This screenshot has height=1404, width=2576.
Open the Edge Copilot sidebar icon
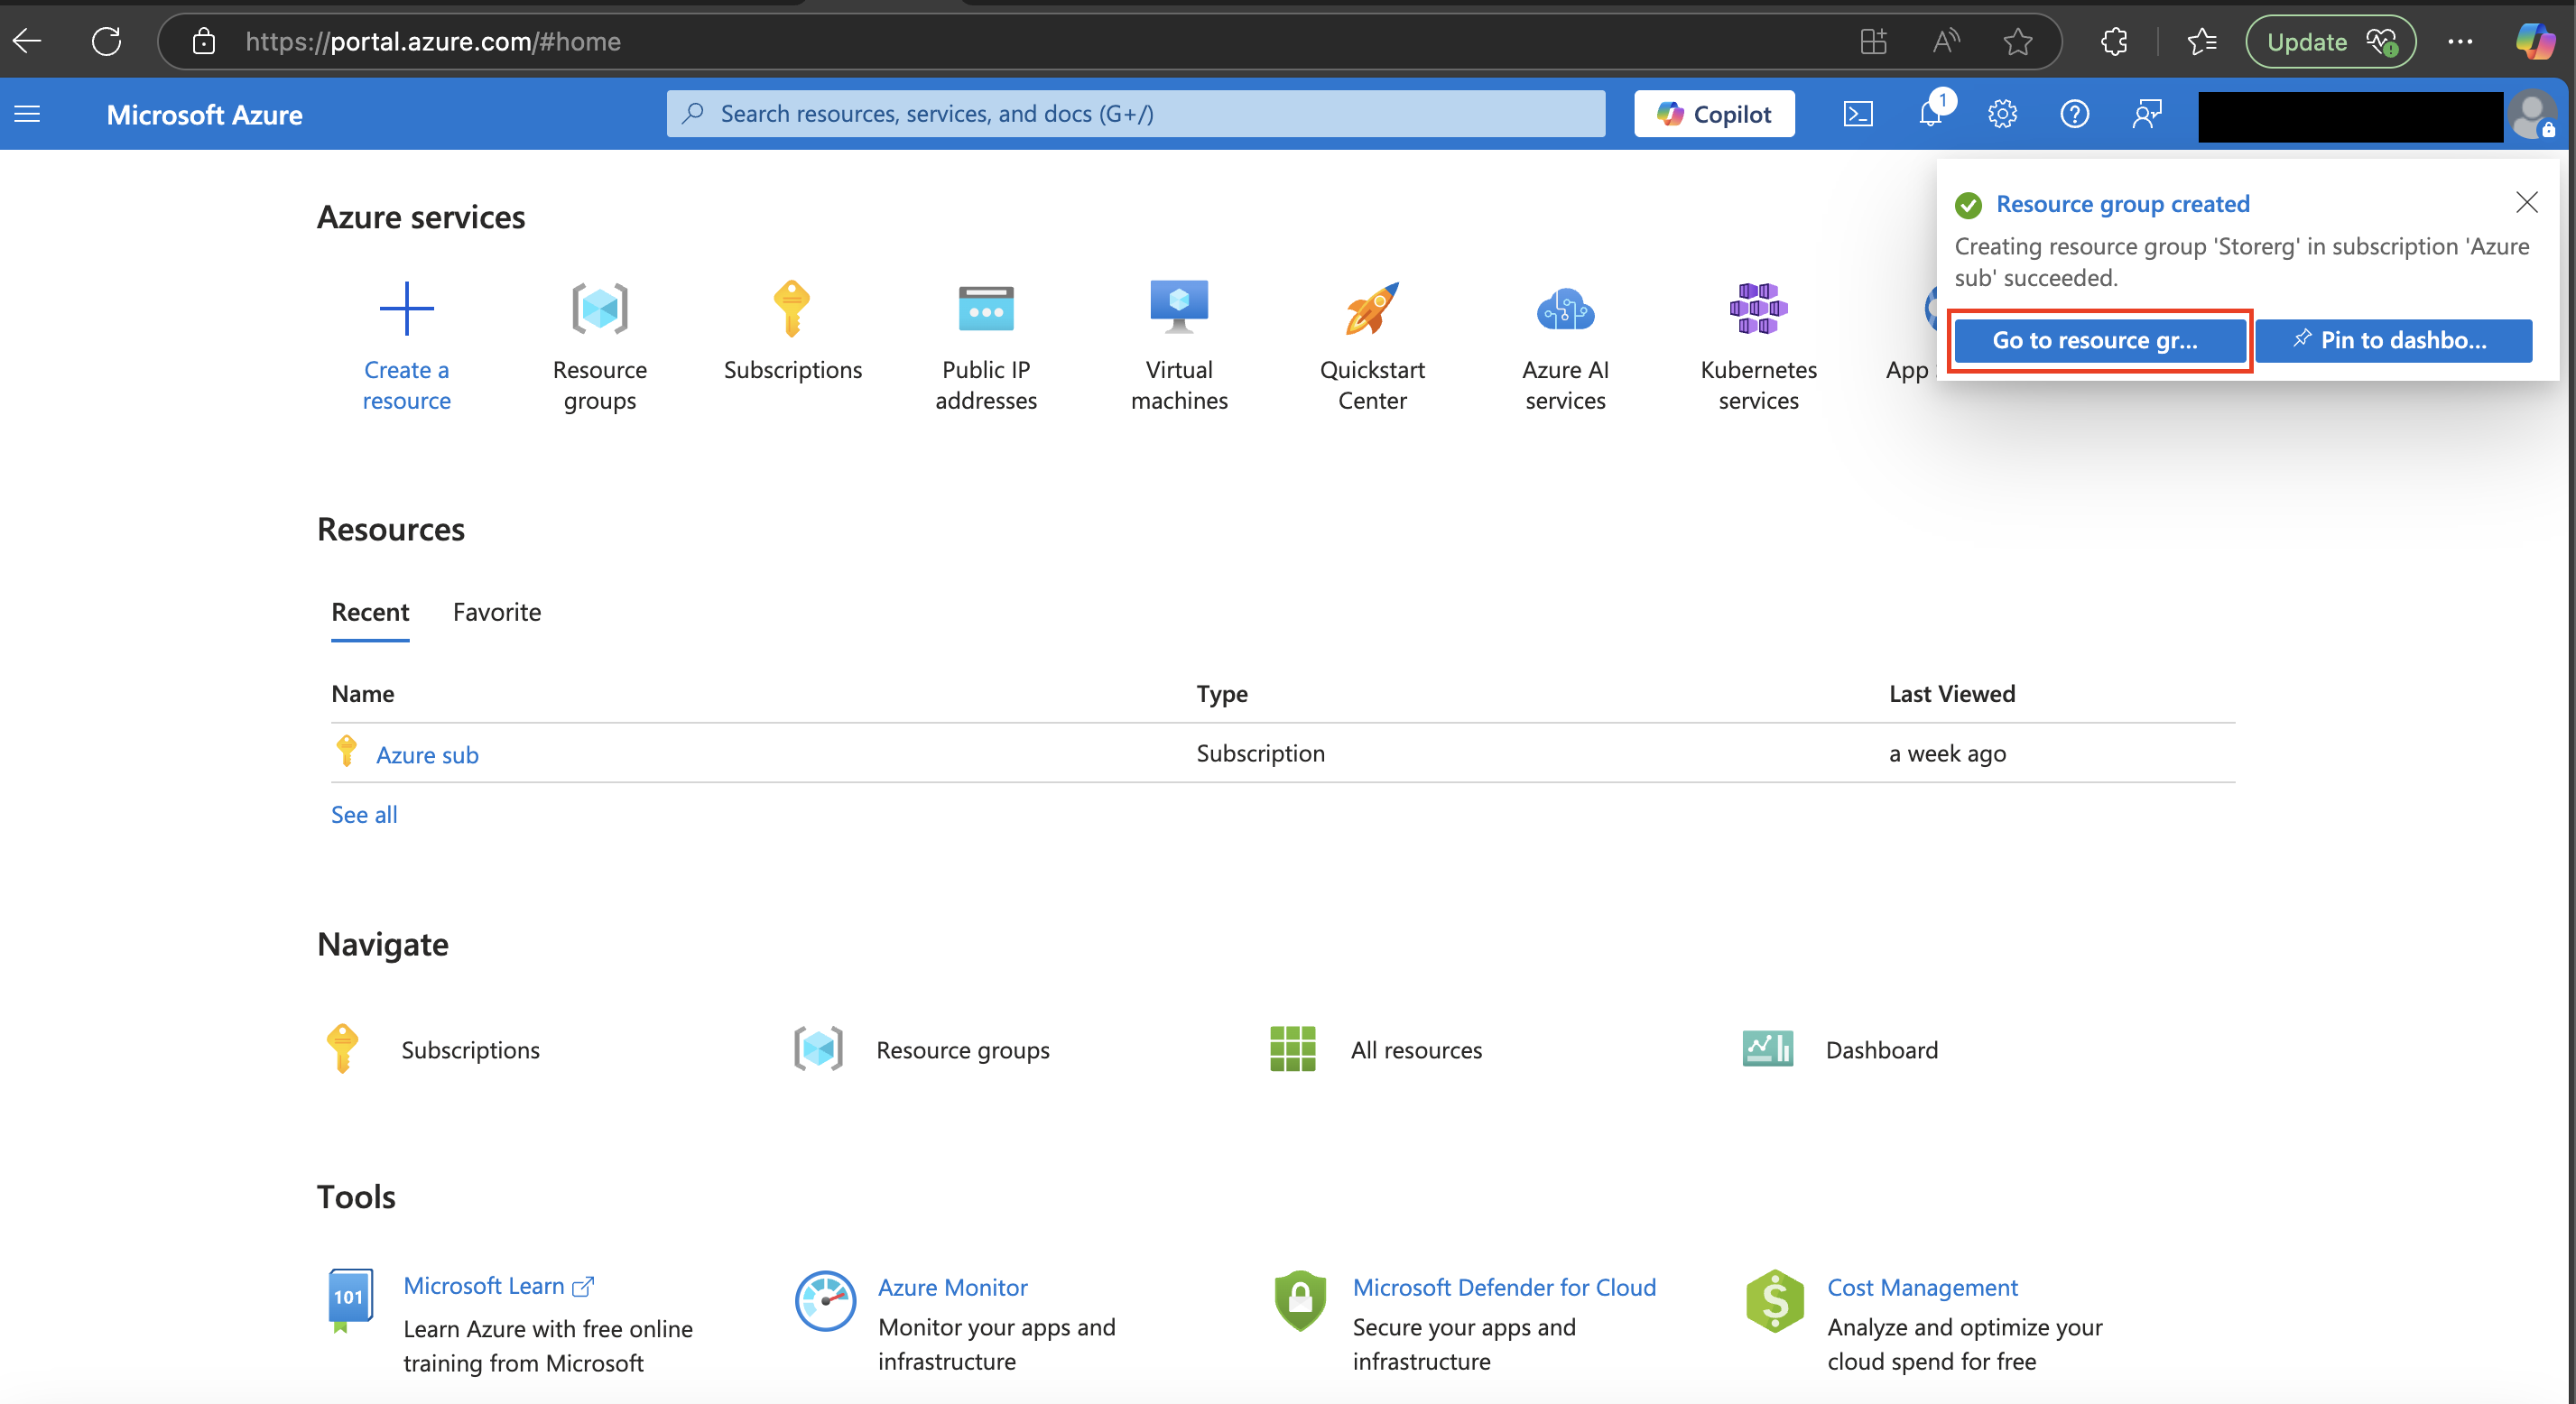coord(2535,41)
